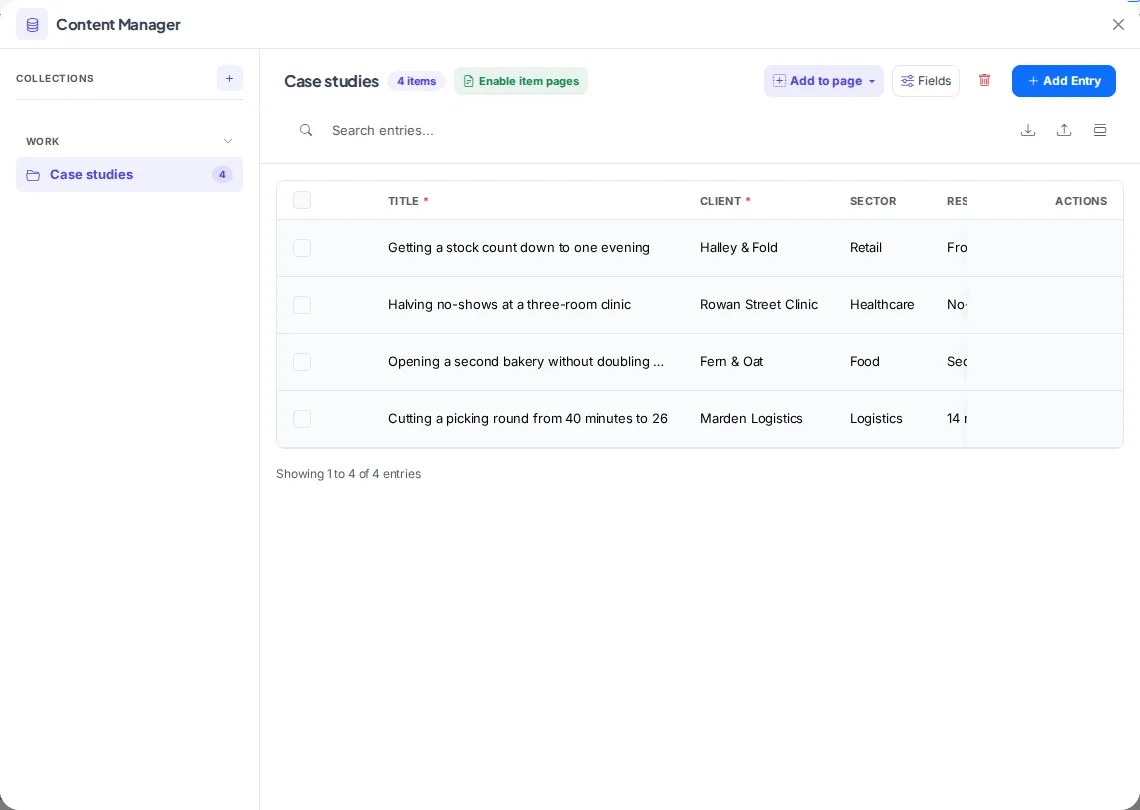Open 'Halving no-shows at a three-room clinic'
The image size is (1140, 810).
[x=510, y=304]
